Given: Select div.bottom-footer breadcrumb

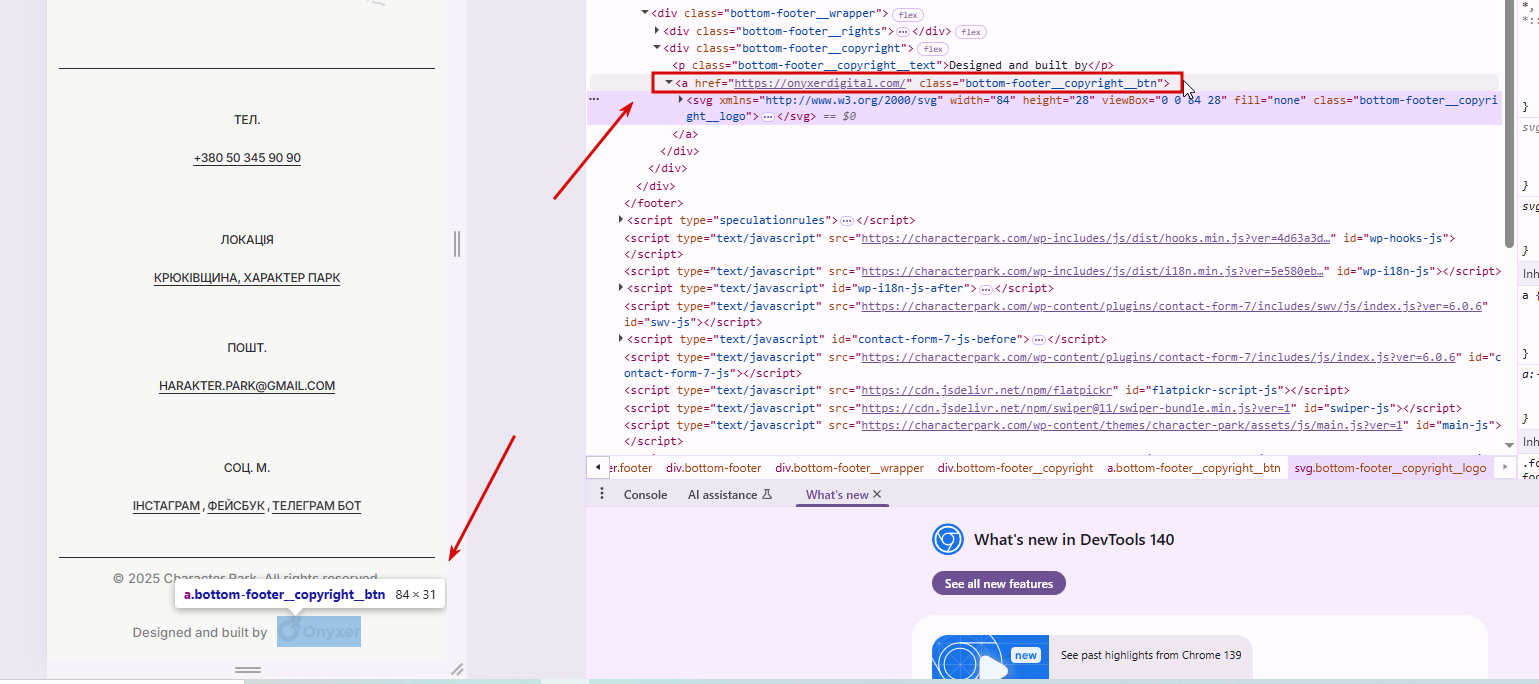Looking at the screenshot, I should tap(714, 468).
